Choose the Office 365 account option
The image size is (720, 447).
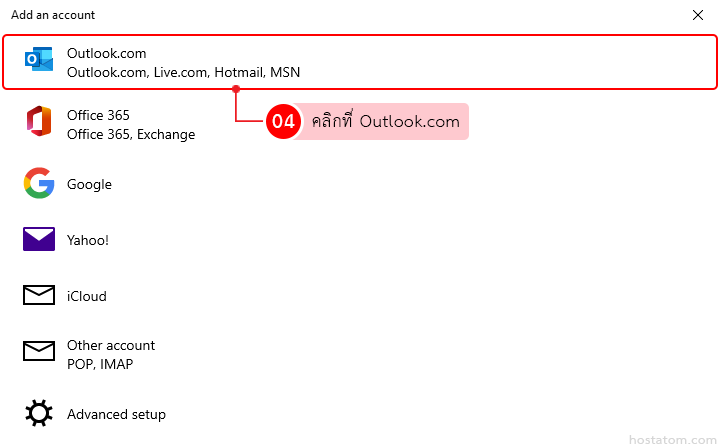point(98,115)
